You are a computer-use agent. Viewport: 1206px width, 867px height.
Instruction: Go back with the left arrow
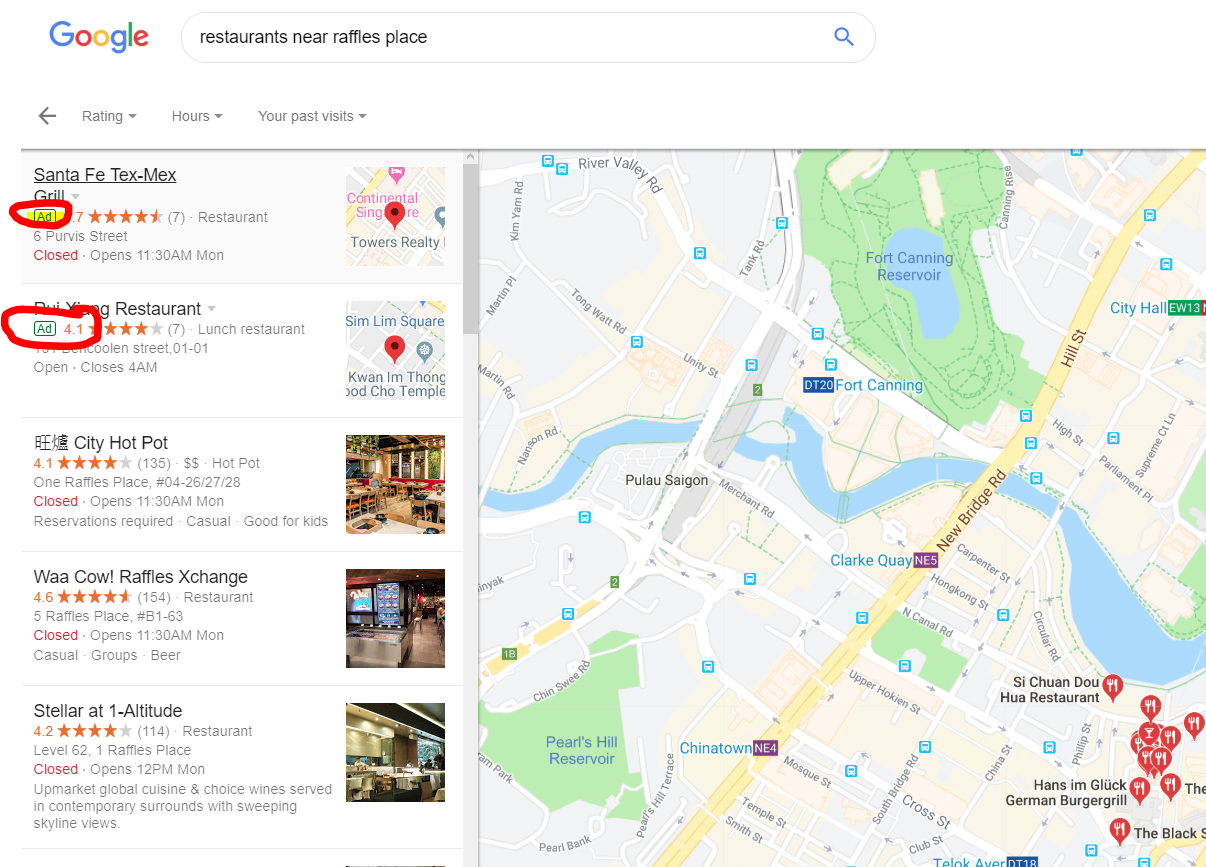[x=47, y=116]
